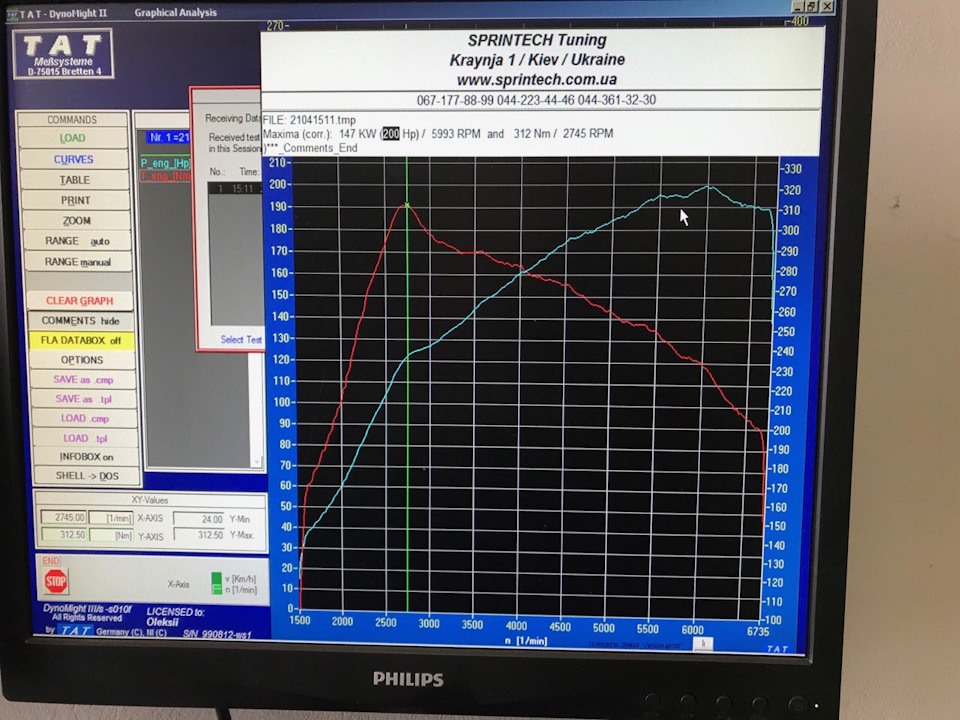Click the small button below the graph

[703, 643]
